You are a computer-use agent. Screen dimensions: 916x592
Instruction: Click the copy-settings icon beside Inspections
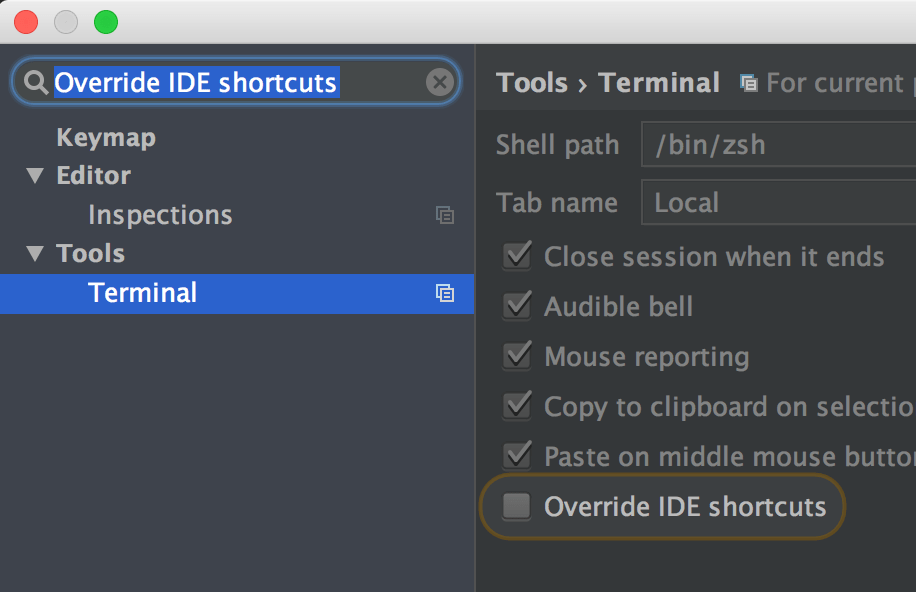pos(445,215)
